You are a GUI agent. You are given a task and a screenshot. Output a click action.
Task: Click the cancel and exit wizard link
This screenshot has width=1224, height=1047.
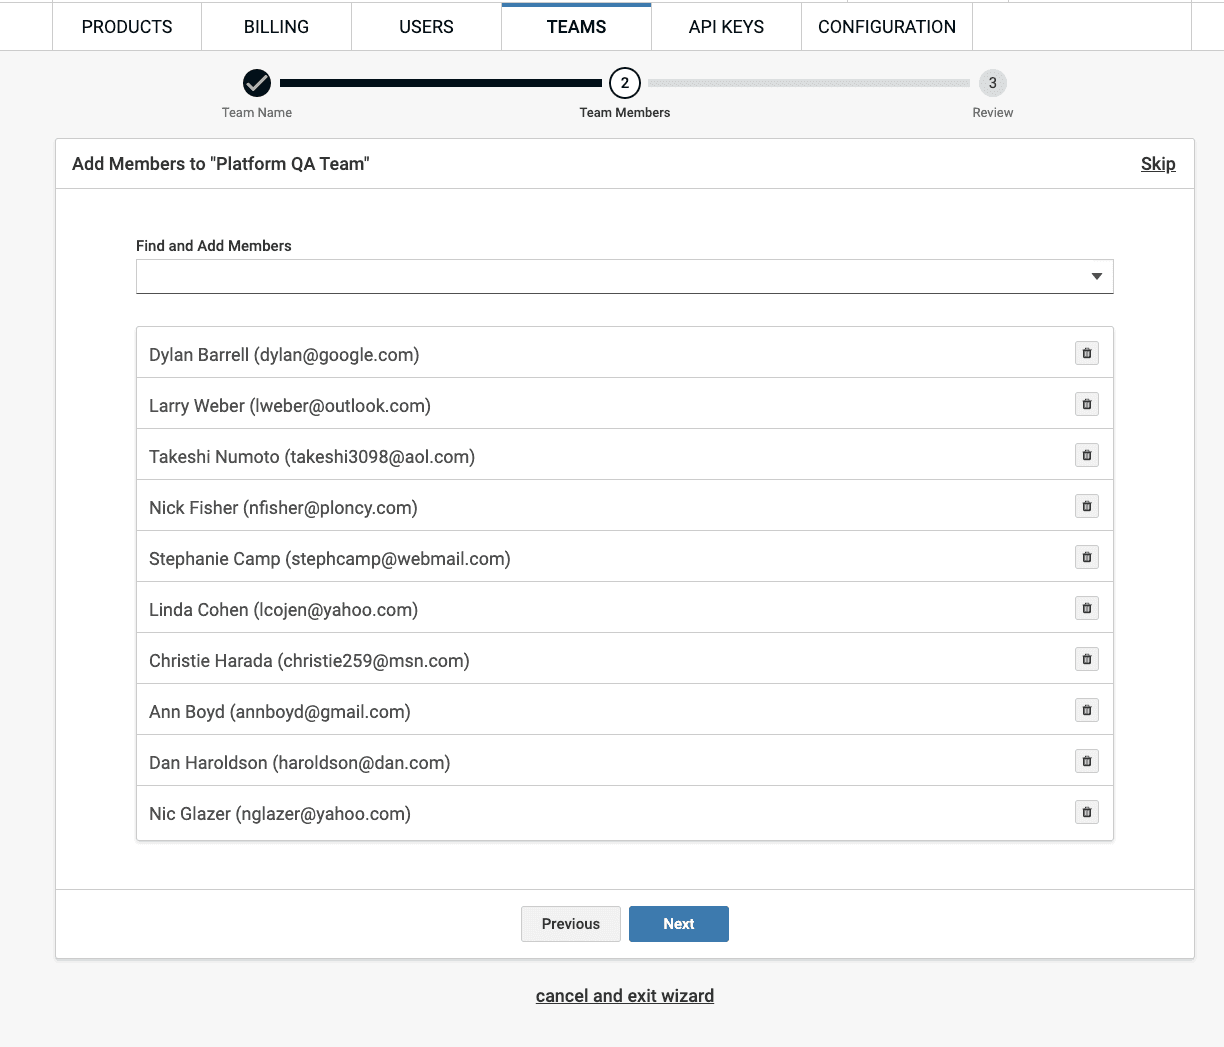[624, 996]
